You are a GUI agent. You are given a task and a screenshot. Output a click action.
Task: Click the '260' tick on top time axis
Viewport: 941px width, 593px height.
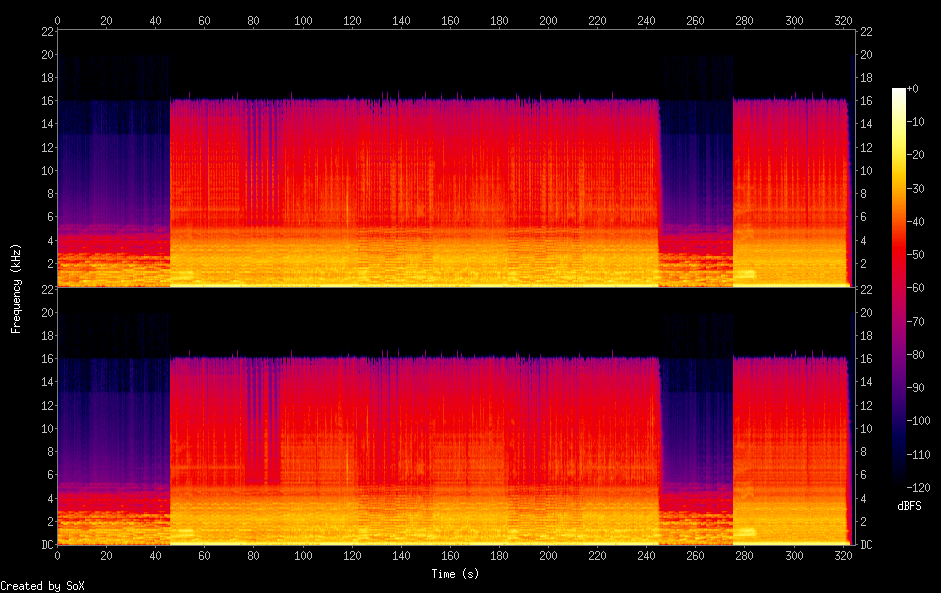695,21
